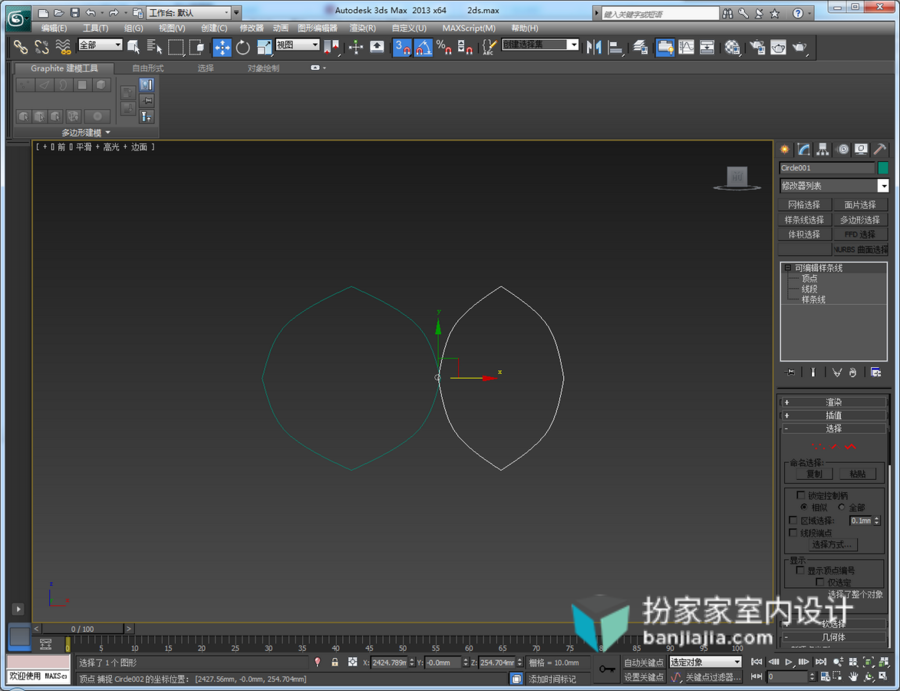Enable the 线段端点 checkbox

click(793, 533)
